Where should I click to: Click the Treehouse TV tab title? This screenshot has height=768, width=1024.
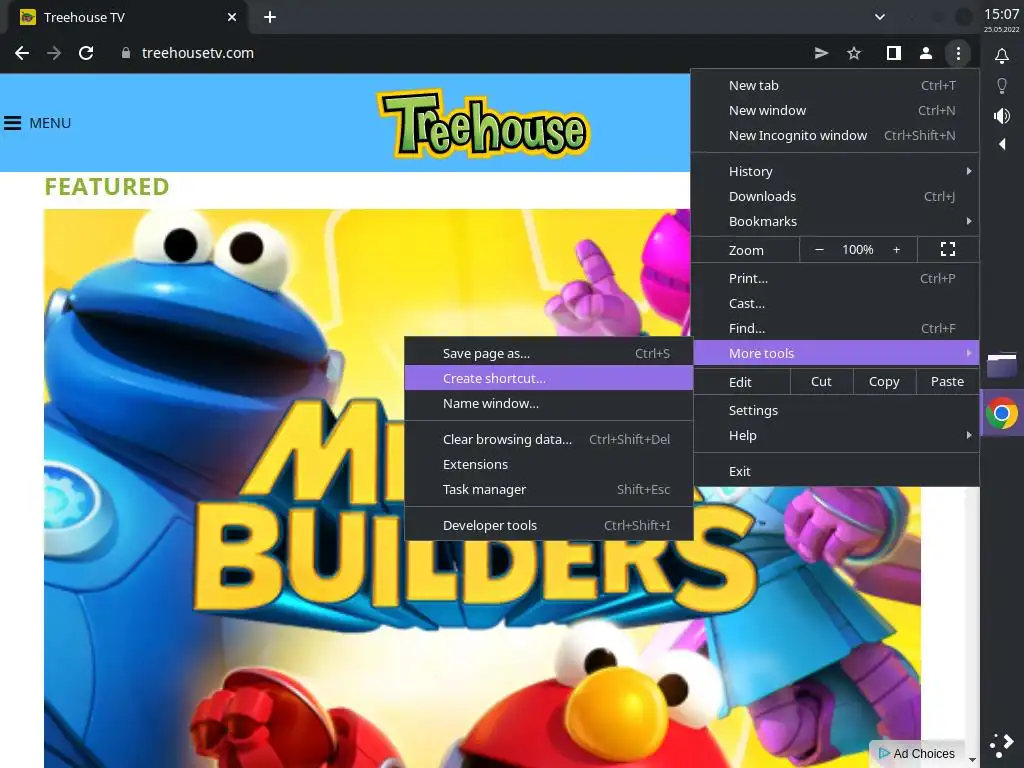(84, 17)
